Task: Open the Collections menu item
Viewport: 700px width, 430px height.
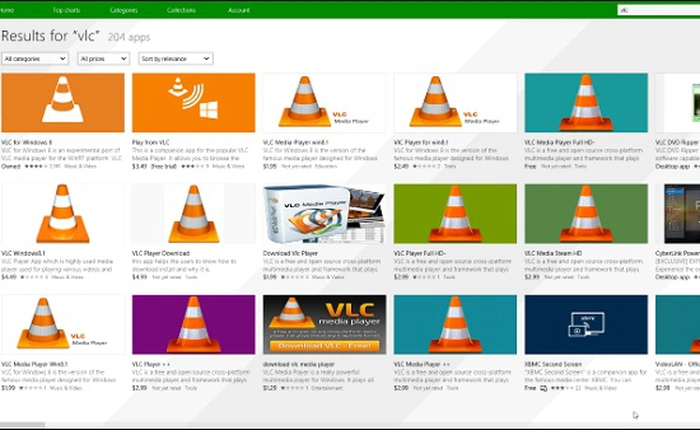Action: tap(181, 10)
